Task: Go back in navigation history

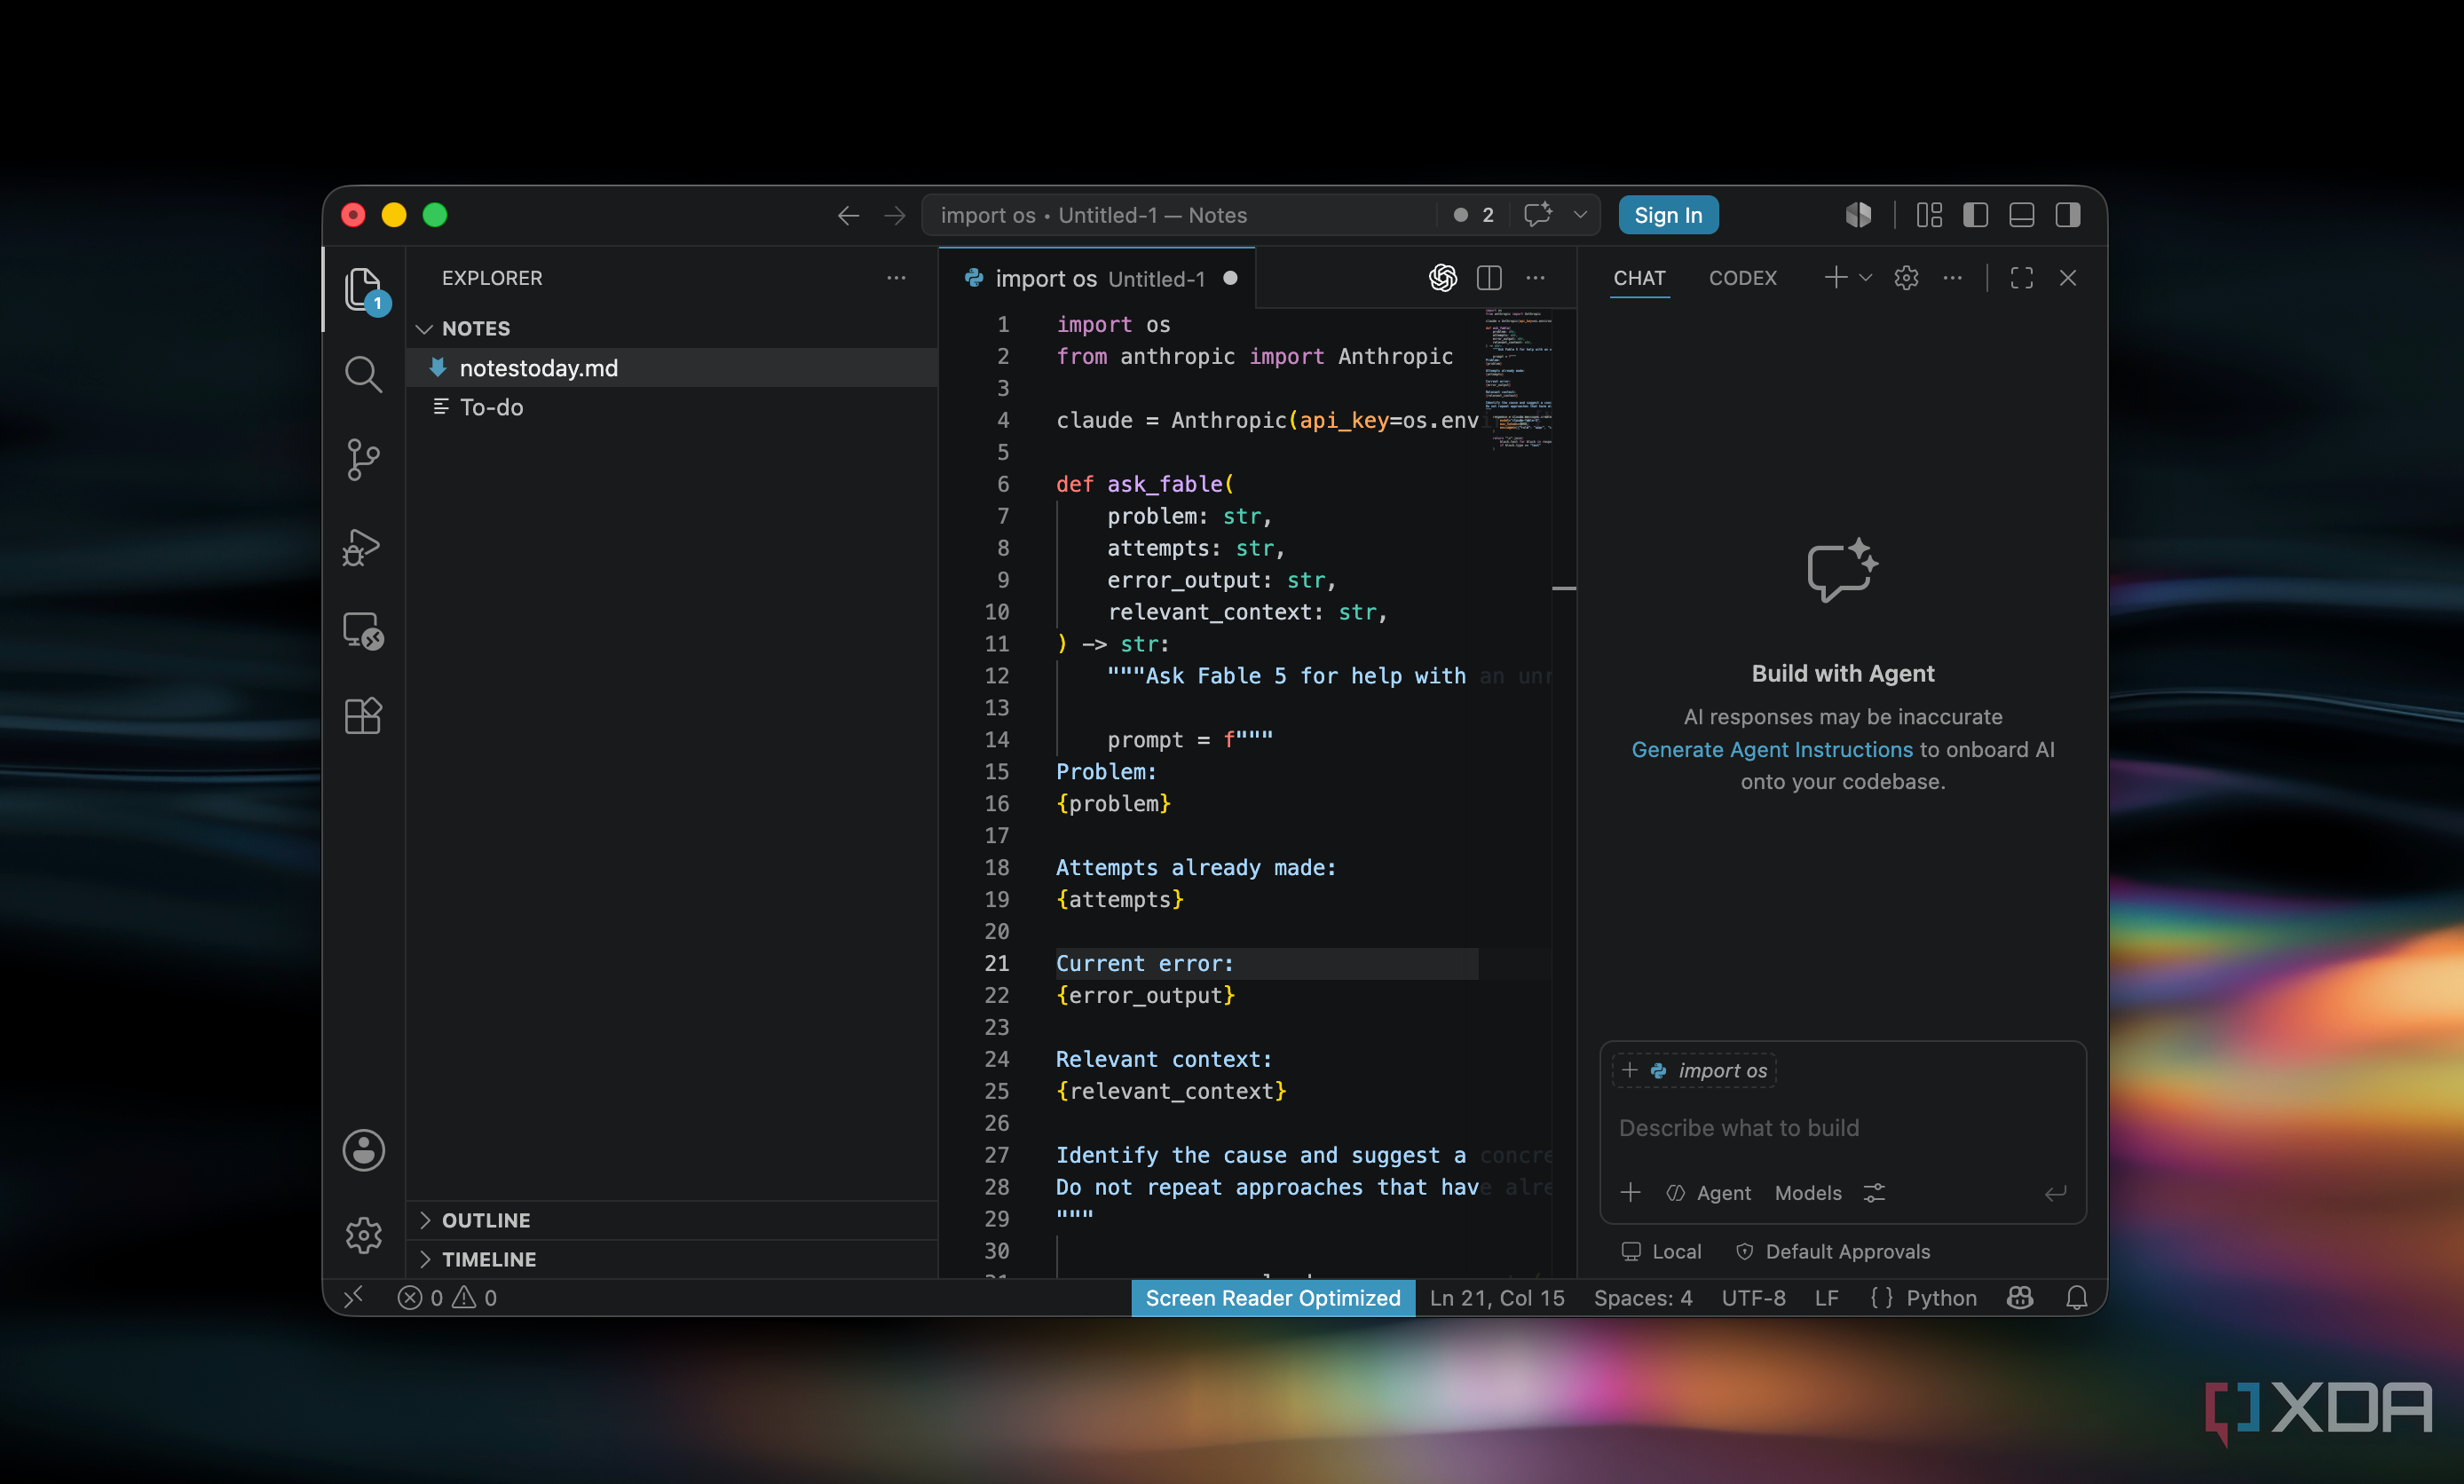Action: [x=848, y=215]
